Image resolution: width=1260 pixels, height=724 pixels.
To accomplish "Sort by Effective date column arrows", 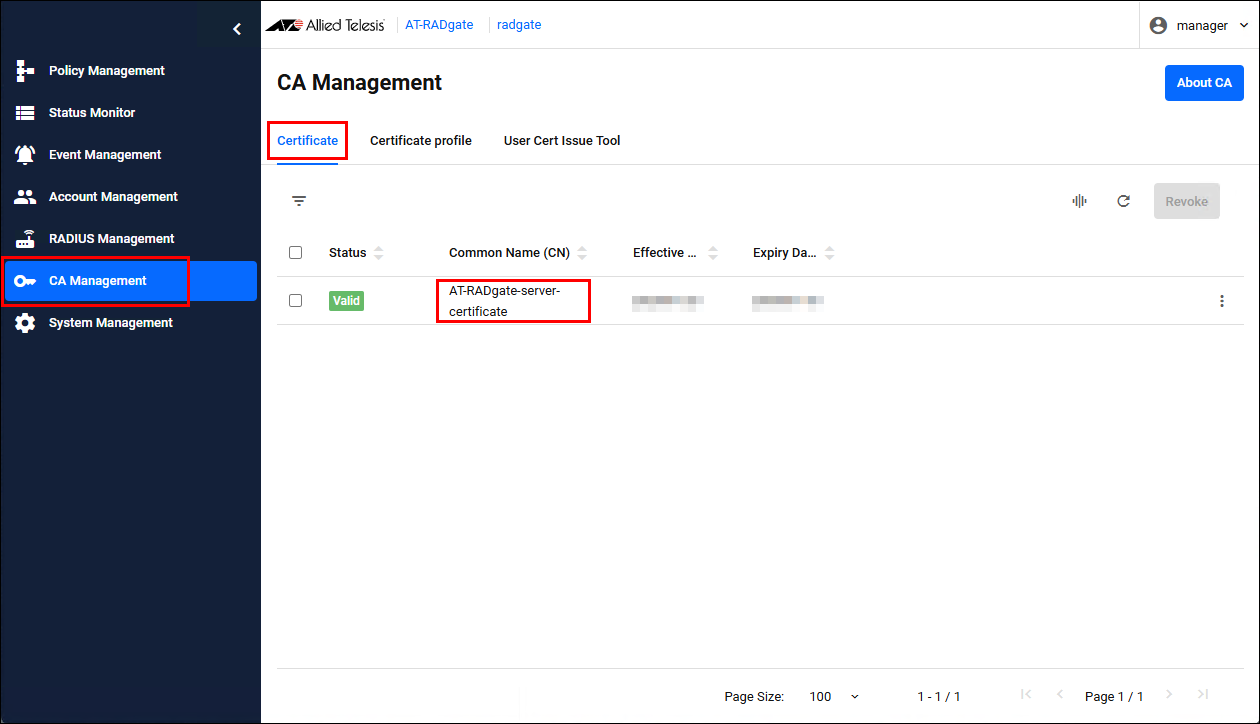I will [x=713, y=253].
